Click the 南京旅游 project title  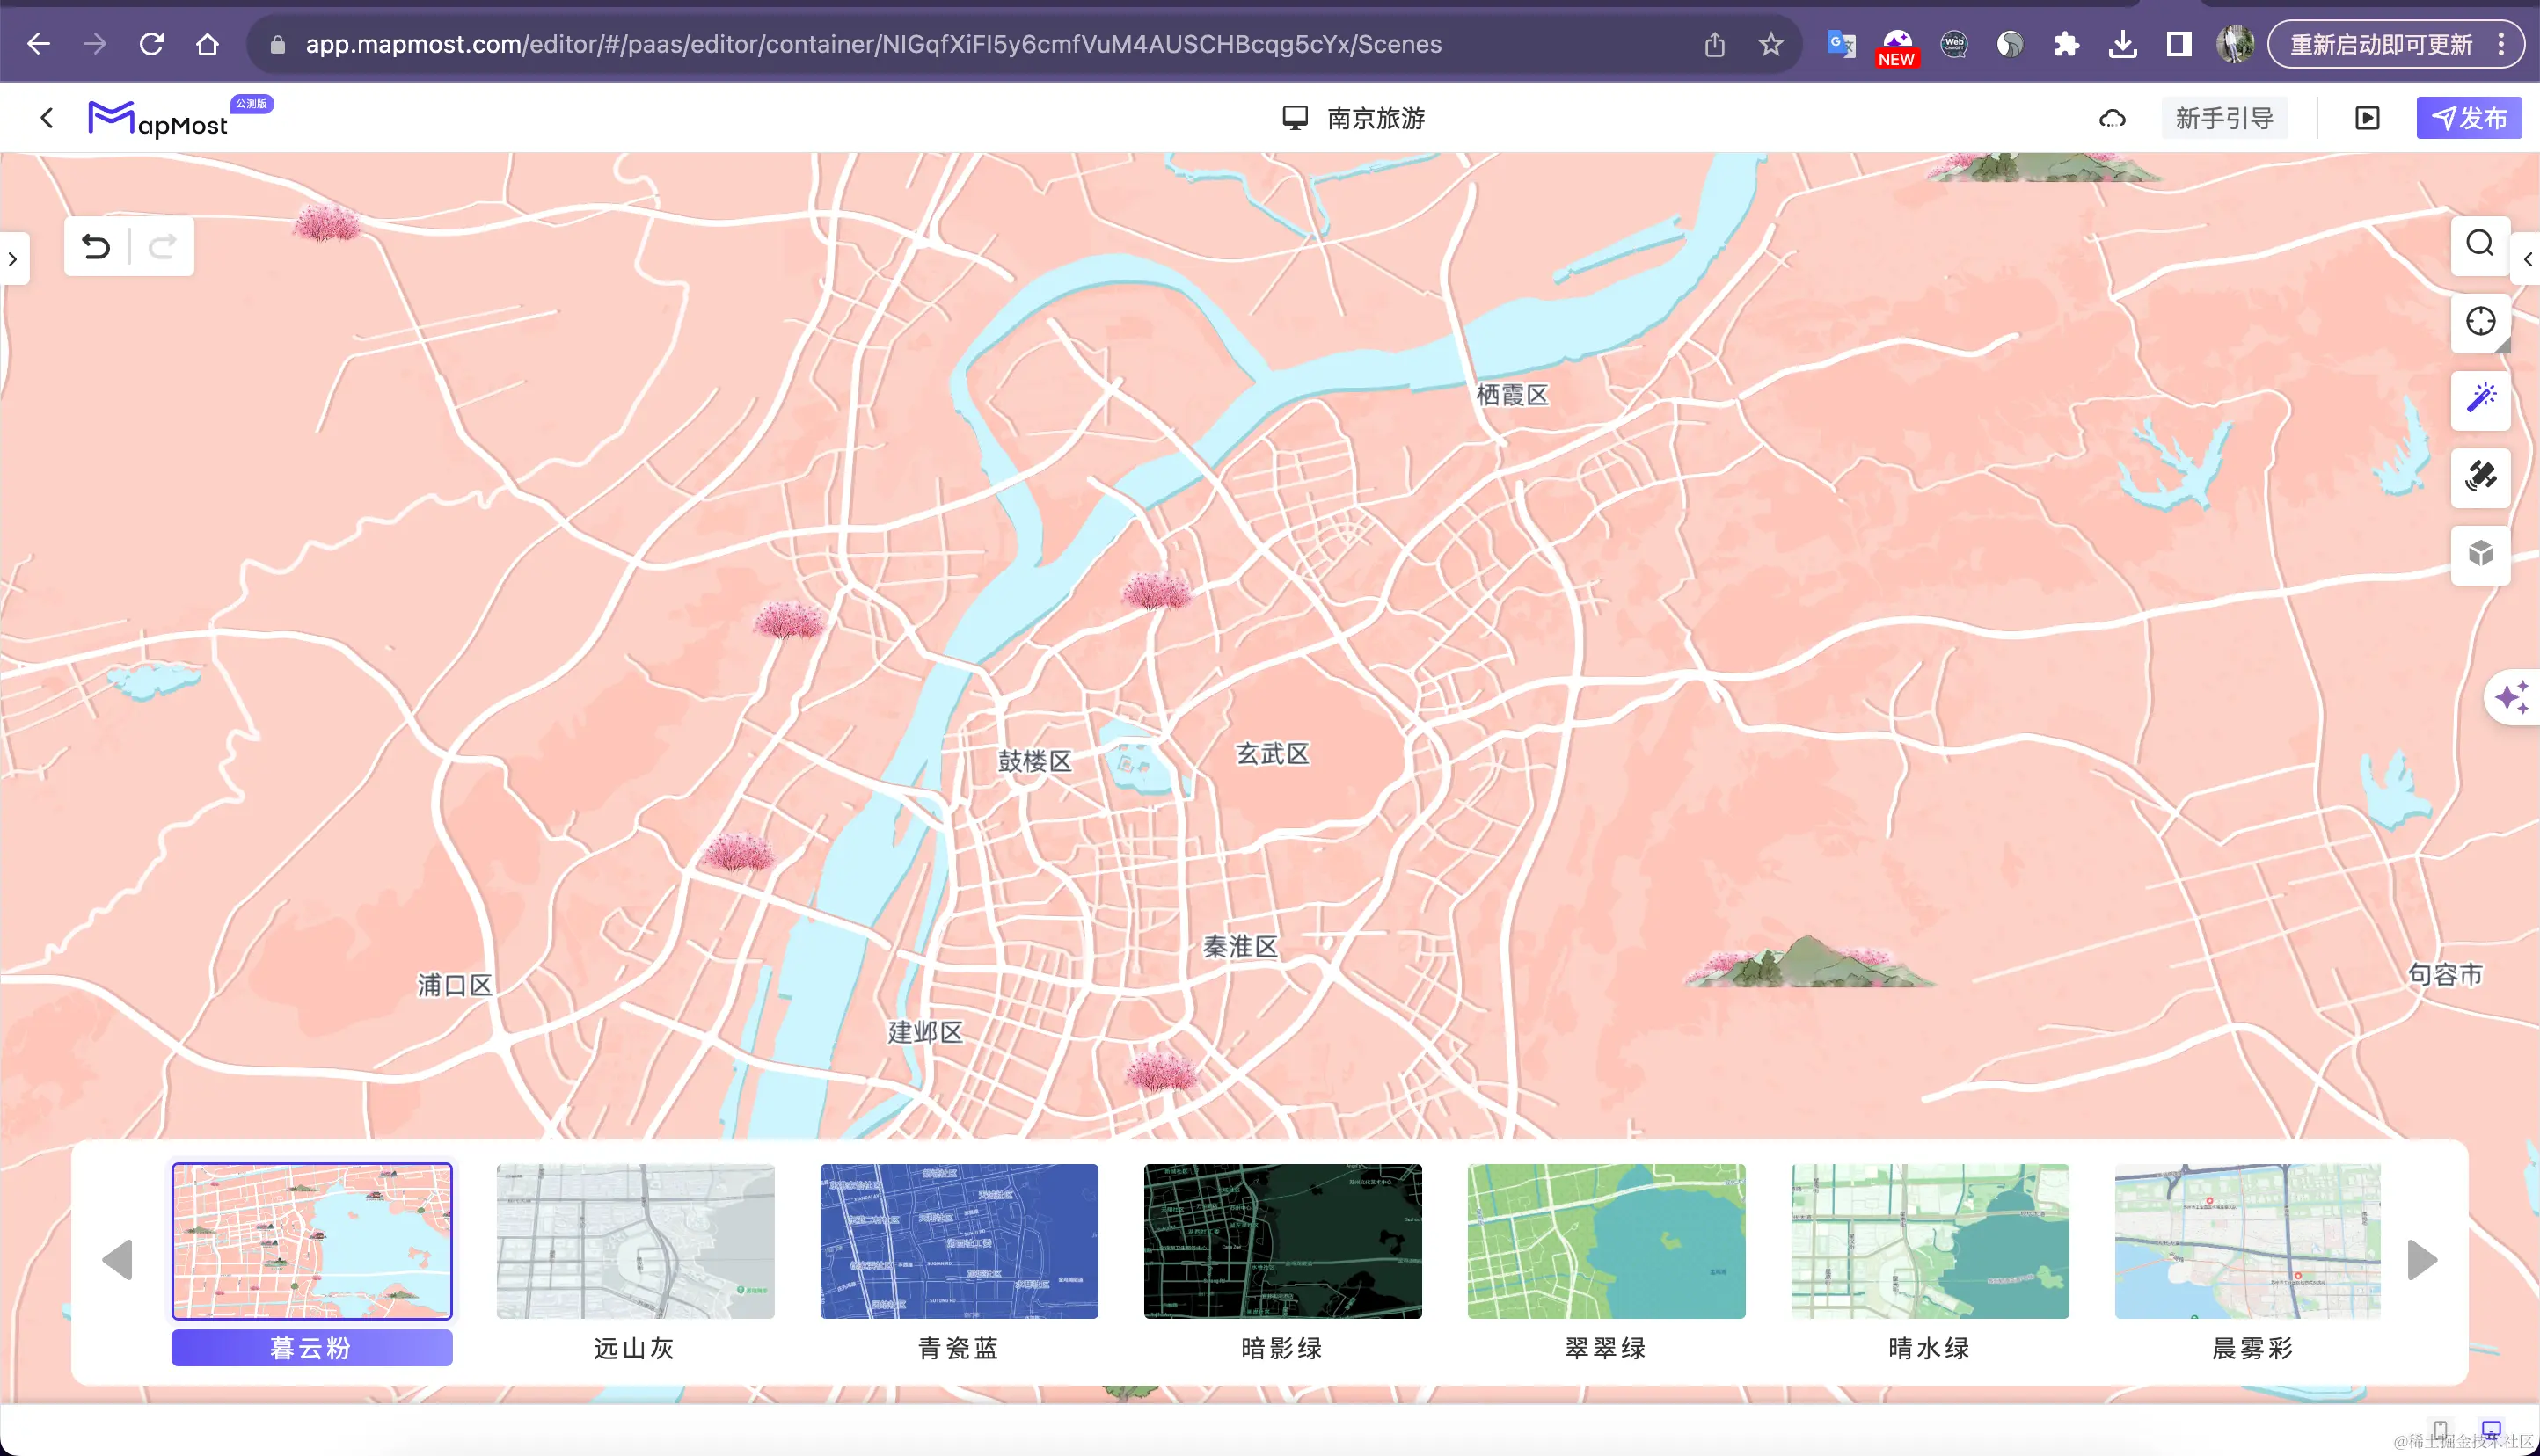(x=1376, y=118)
